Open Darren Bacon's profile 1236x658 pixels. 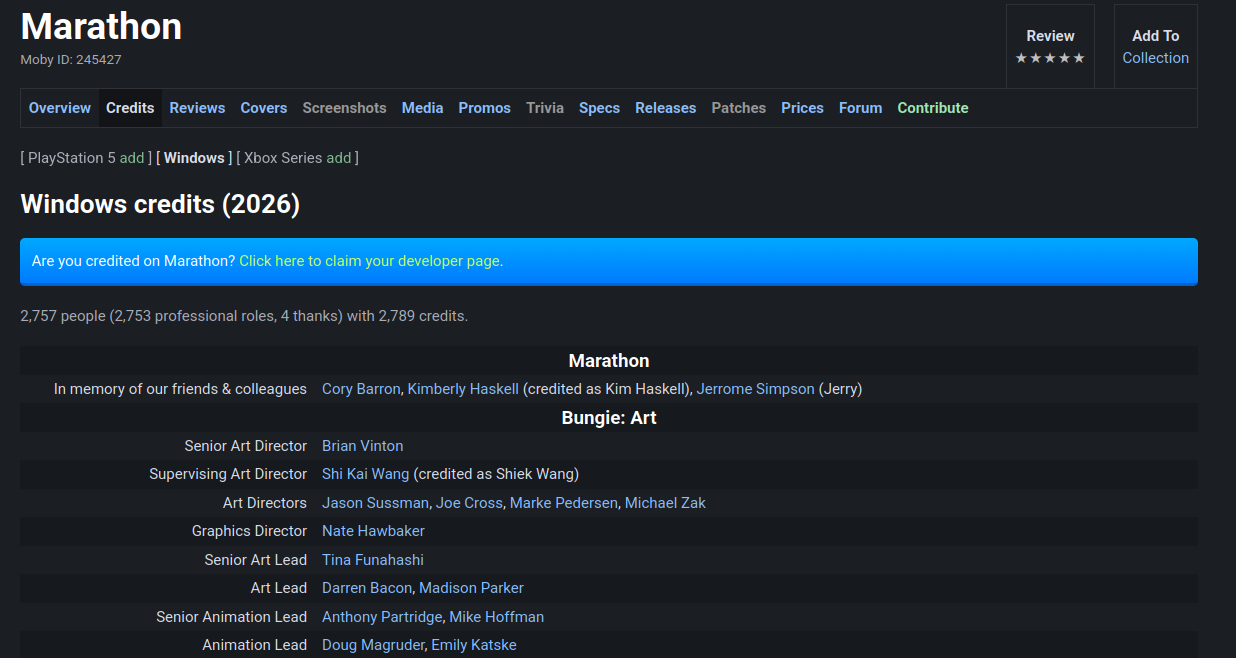[x=367, y=588]
